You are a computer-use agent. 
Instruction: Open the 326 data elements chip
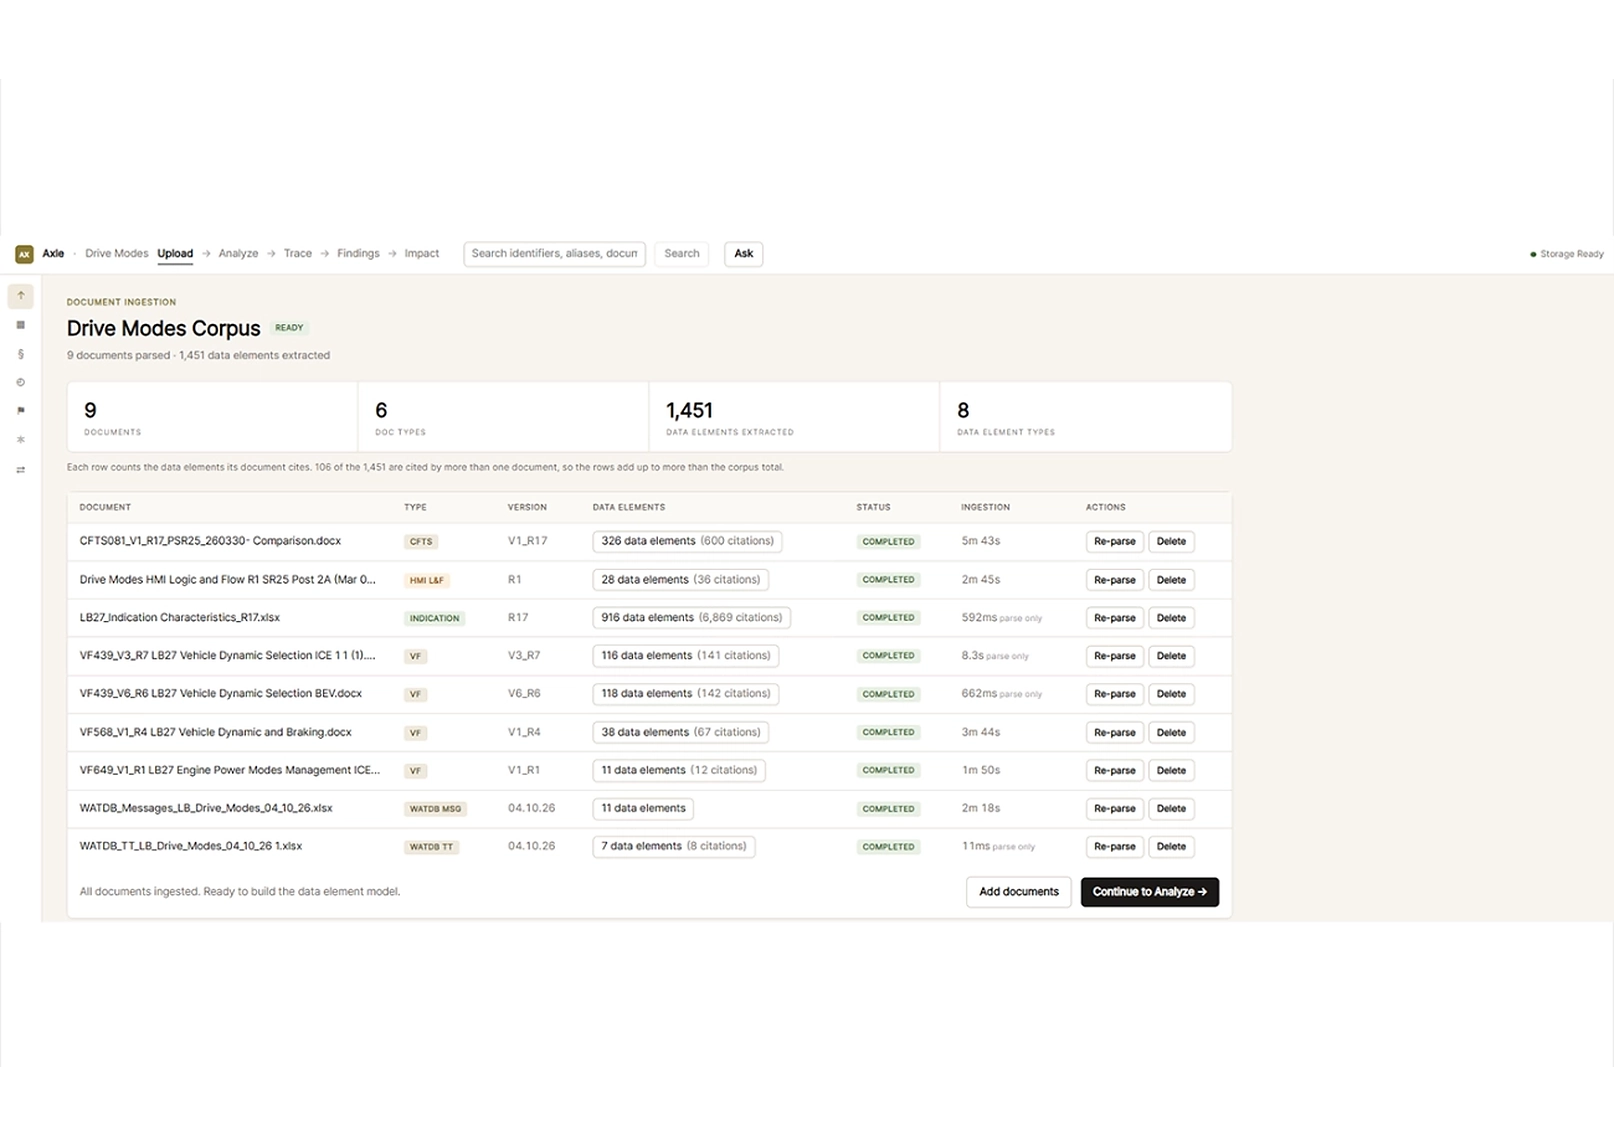(687, 542)
